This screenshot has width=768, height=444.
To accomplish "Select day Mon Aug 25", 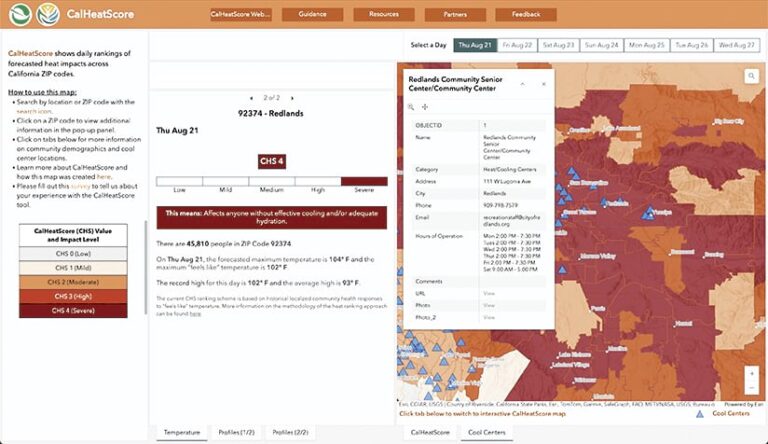I will [x=647, y=45].
